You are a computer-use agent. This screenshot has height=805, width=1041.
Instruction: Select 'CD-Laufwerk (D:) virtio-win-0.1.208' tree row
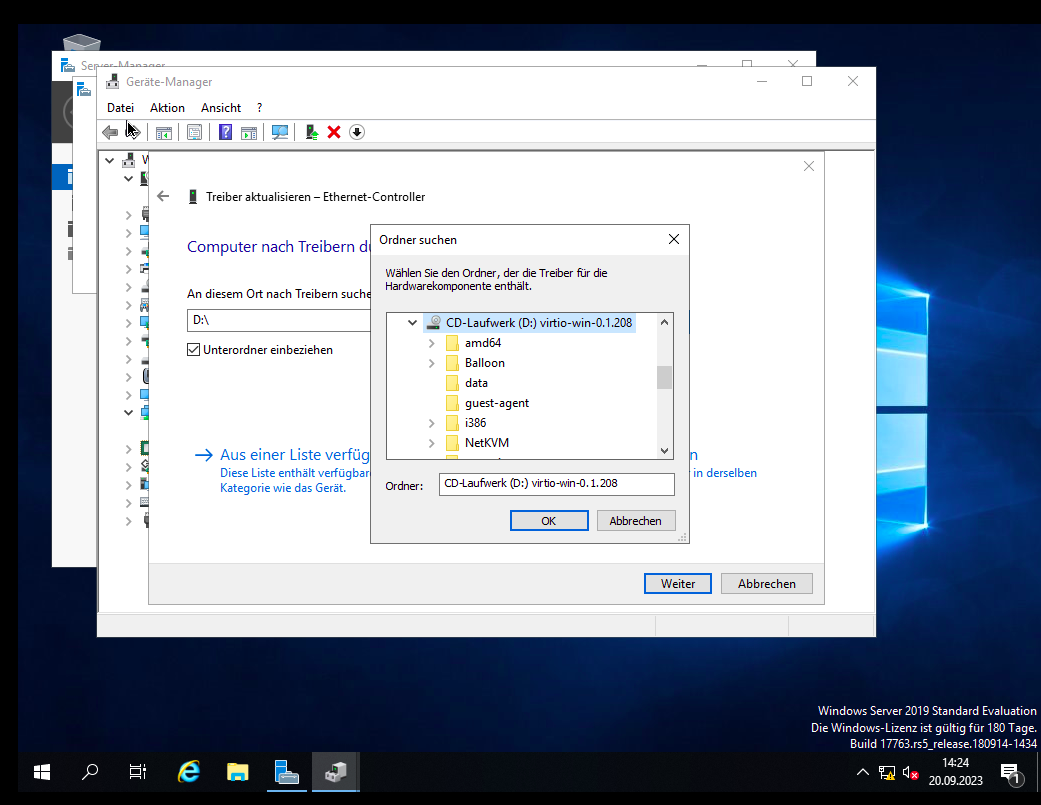click(x=529, y=323)
